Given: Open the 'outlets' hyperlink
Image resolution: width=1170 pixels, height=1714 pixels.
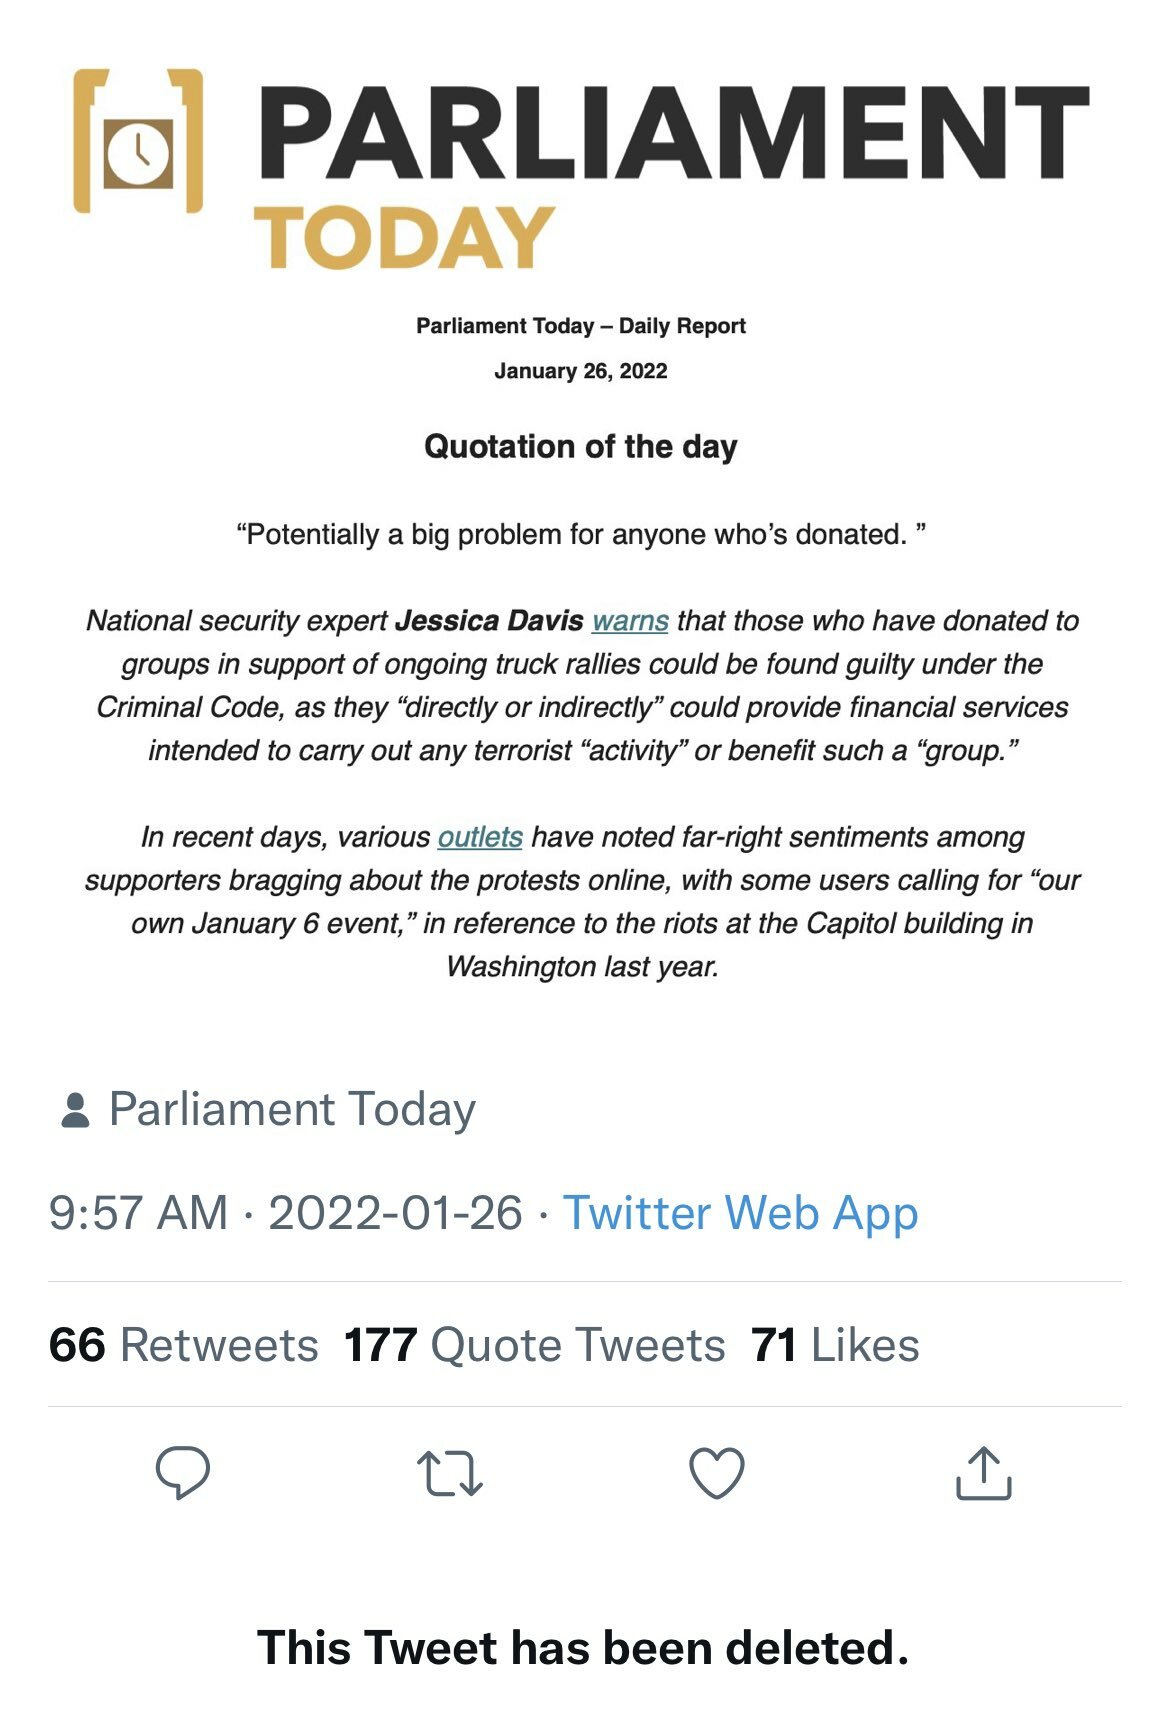Looking at the screenshot, I should coord(480,837).
